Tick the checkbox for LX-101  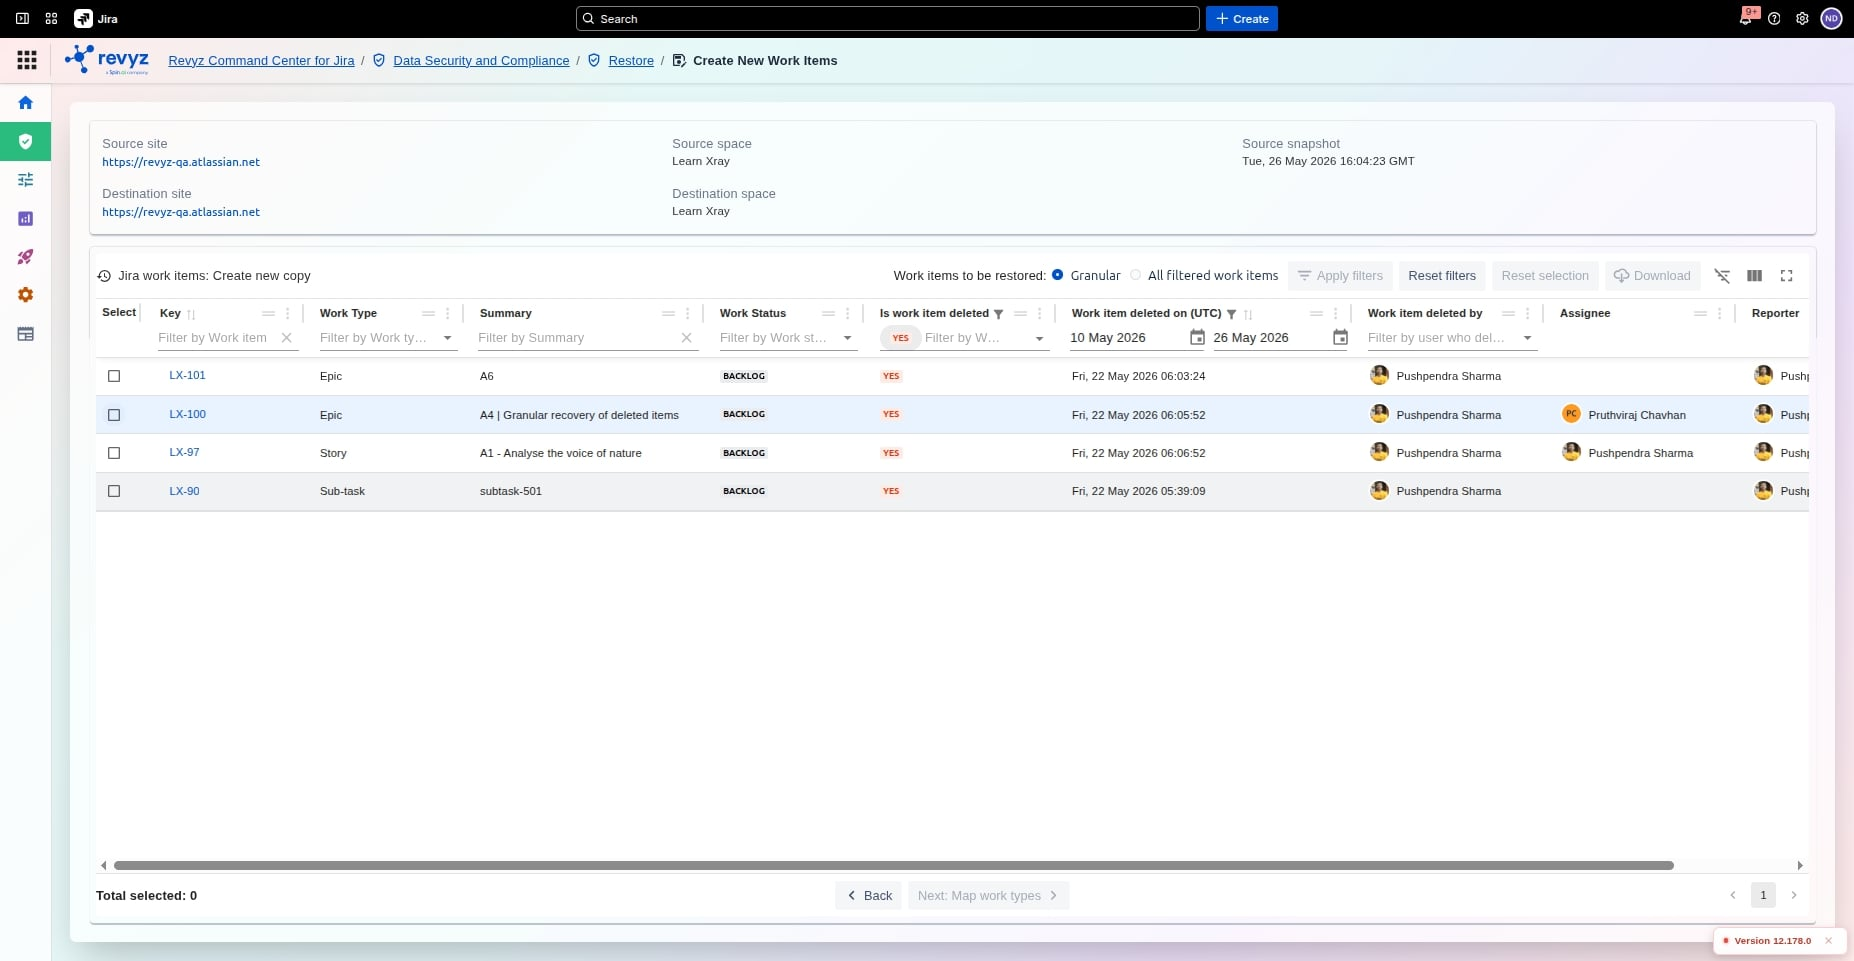tap(114, 376)
